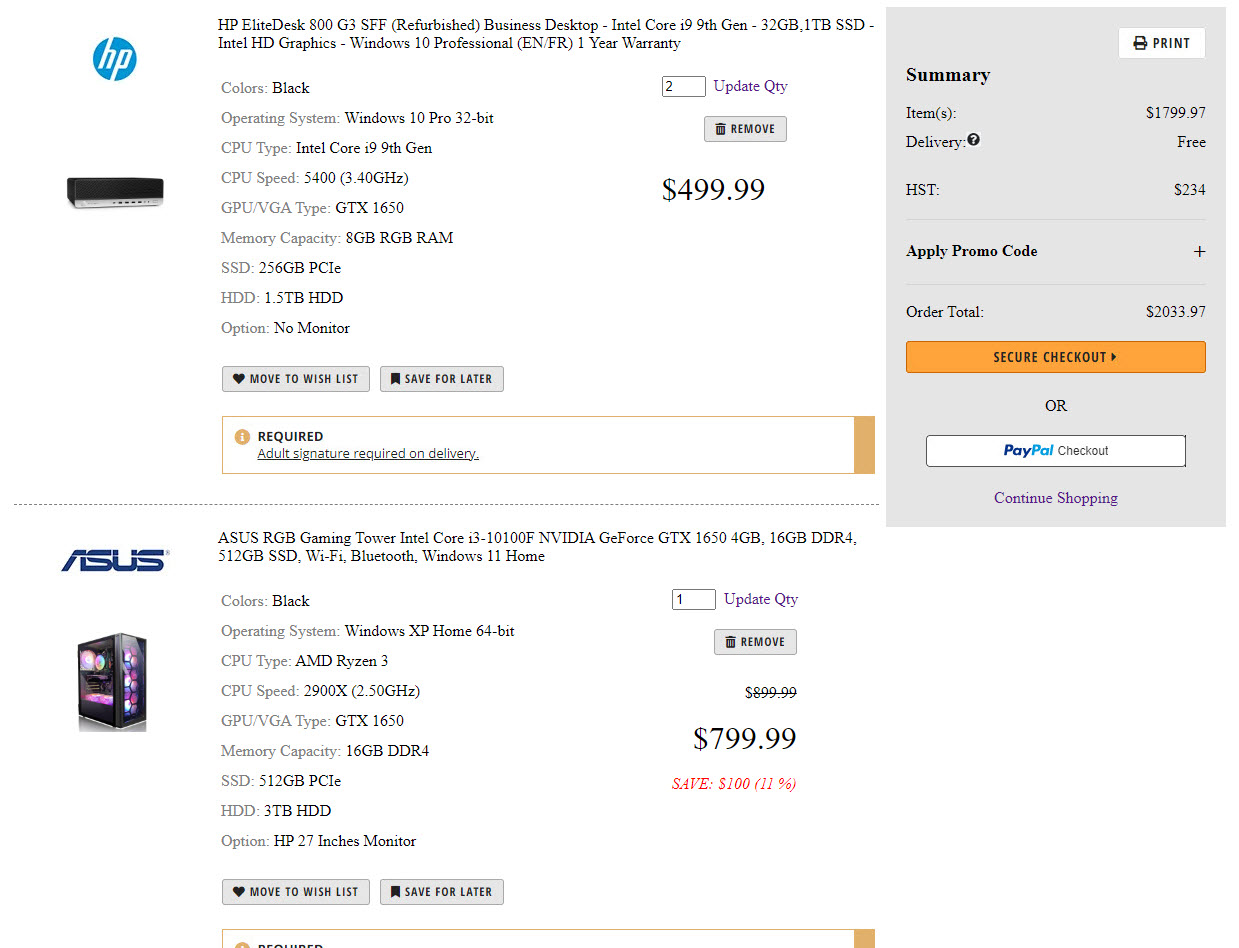
Task: Remove the HP EliteDesk from cart
Action: tap(745, 129)
